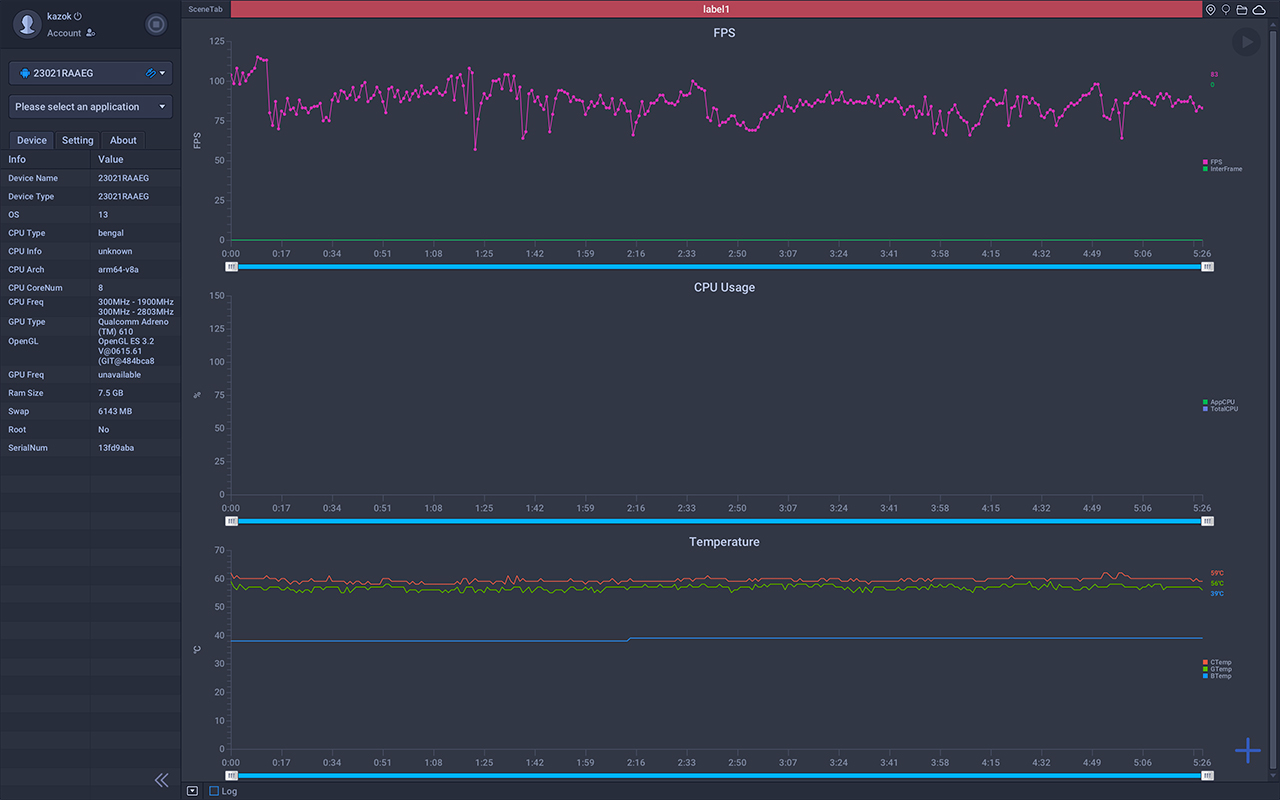1280x800 pixels.
Task: Click the blue link connection icon
Action: pyautogui.click(x=150, y=73)
